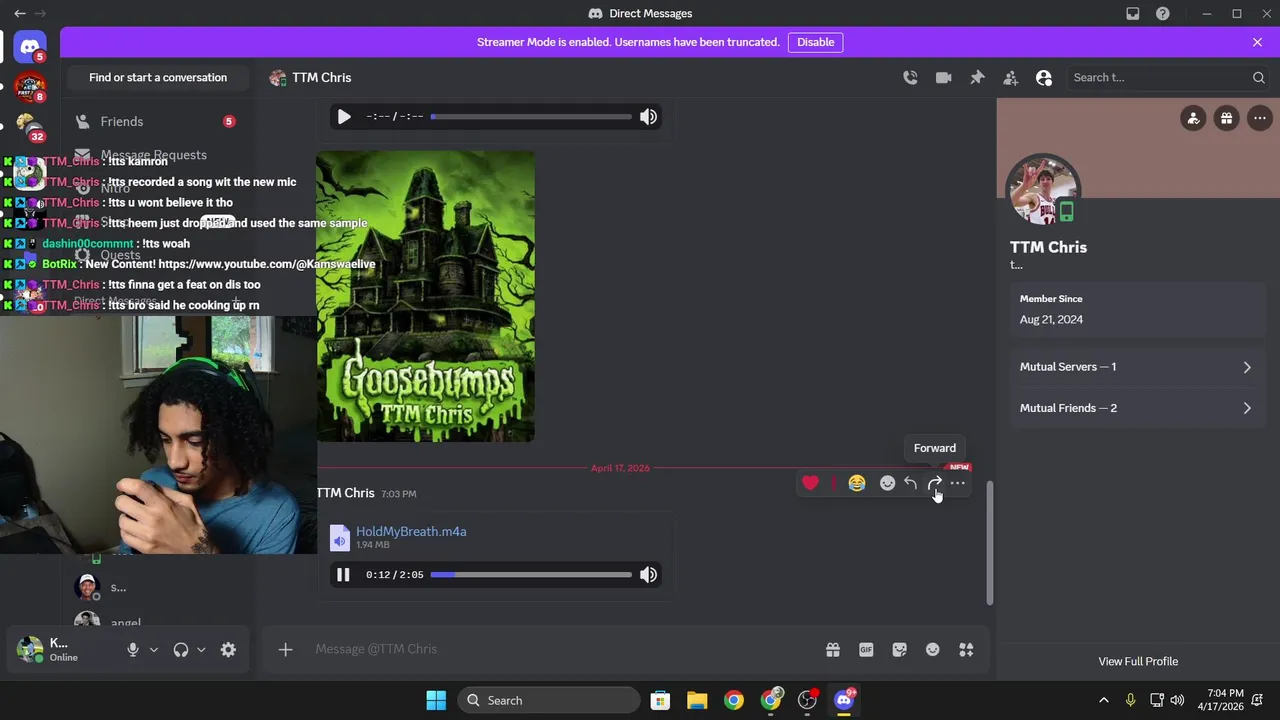Open the emoji picker in message bar
The image size is (1280, 720).
coord(933,650)
